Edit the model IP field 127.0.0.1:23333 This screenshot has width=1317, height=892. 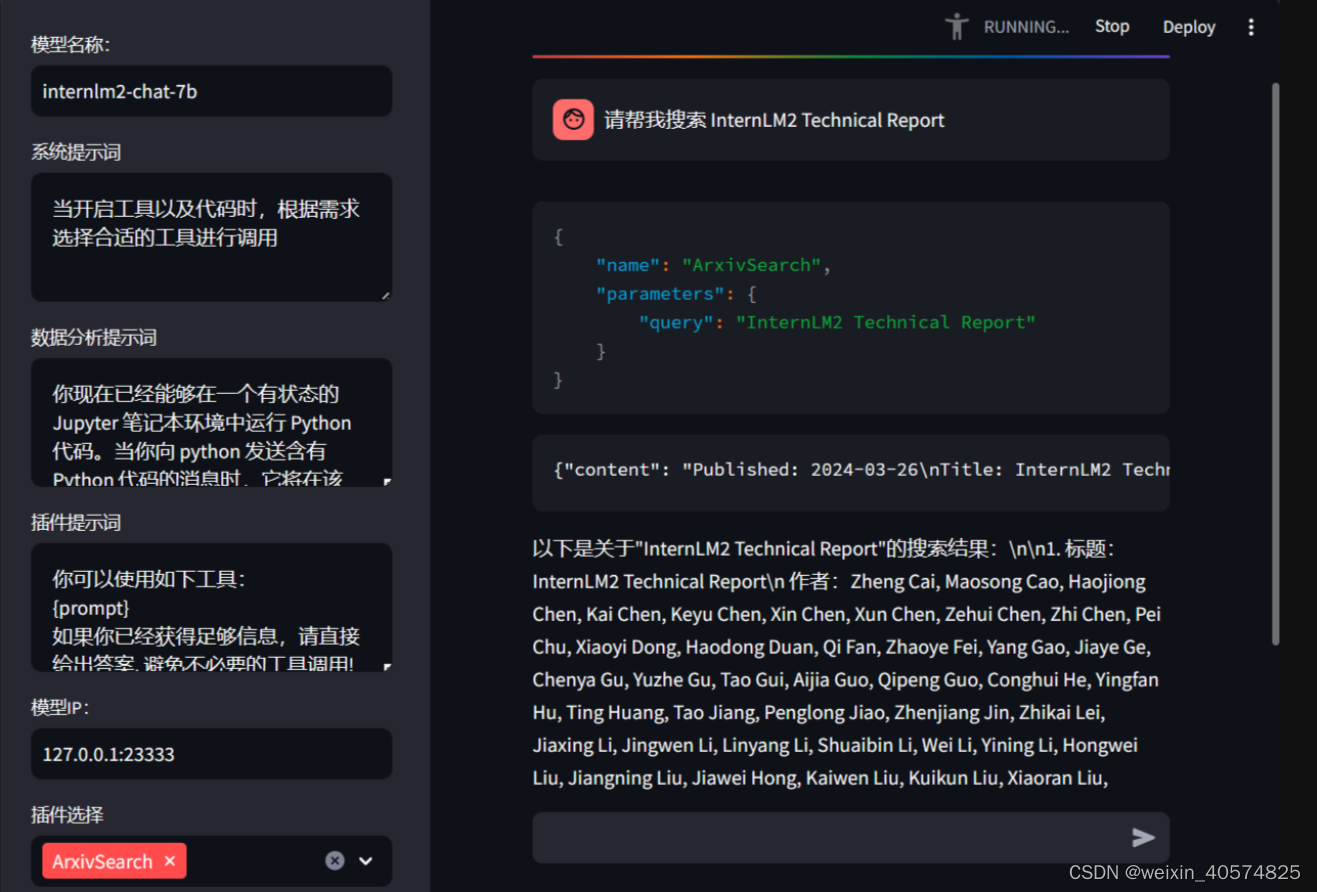[211, 754]
